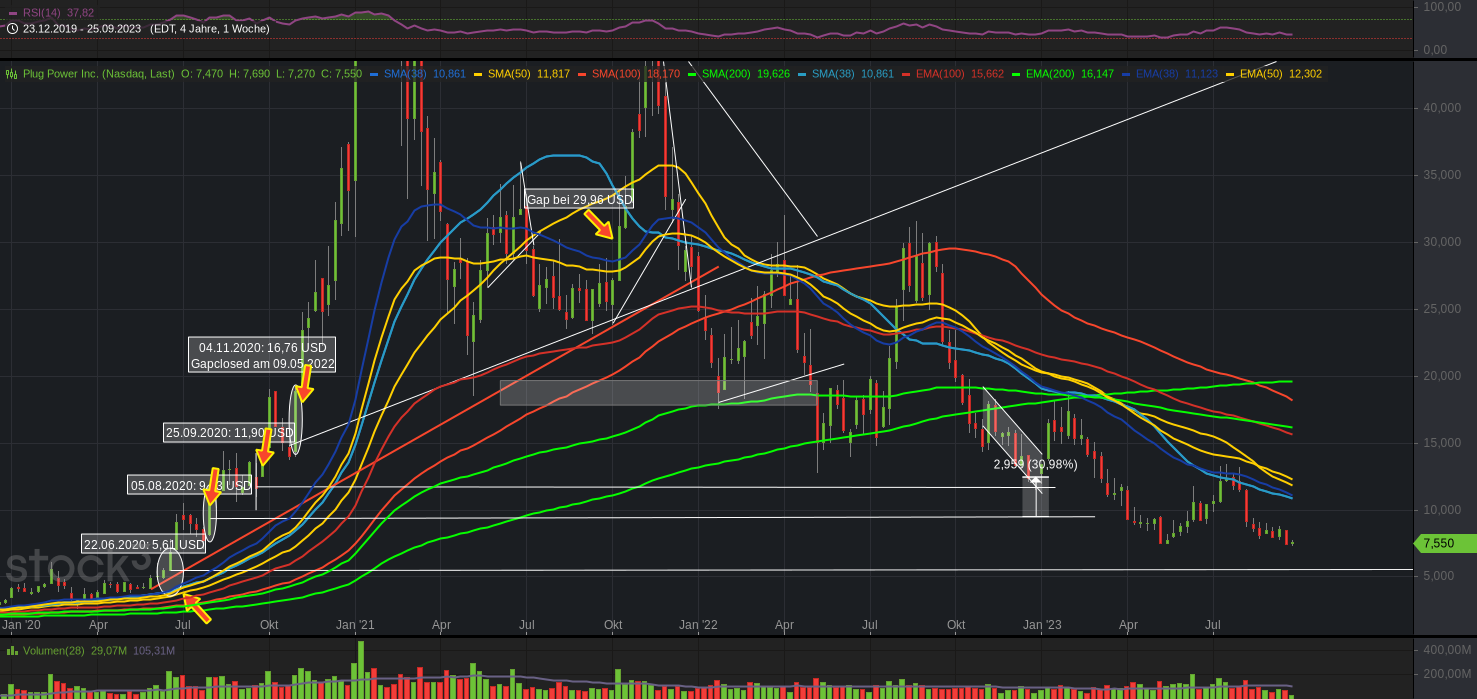Select the green SMA(200) legend entry

(x=726, y=74)
